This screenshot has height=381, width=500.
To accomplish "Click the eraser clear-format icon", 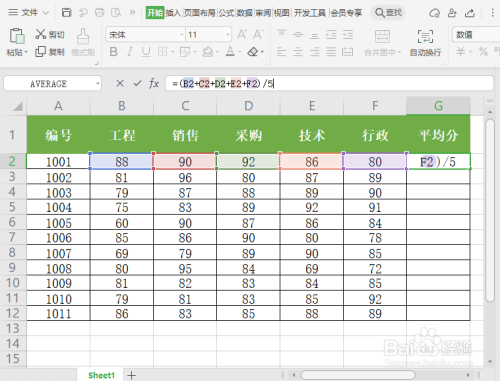I will point(253,52).
